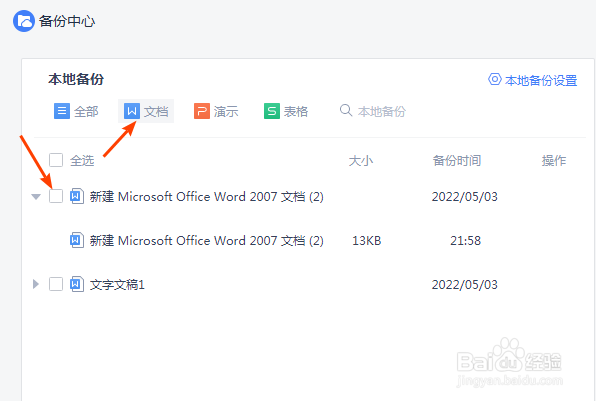This screenshot has width=596, height=401.
Task: Select the 13KB backup entry name
Action: (206, 241)
